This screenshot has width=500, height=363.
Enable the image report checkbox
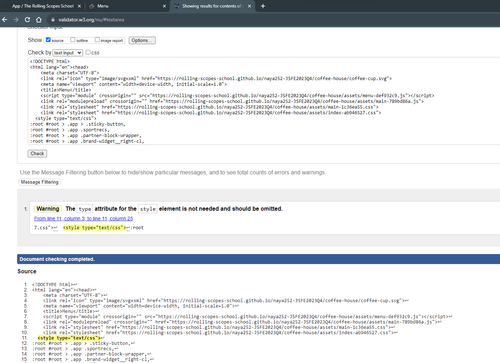coord(97,40)
